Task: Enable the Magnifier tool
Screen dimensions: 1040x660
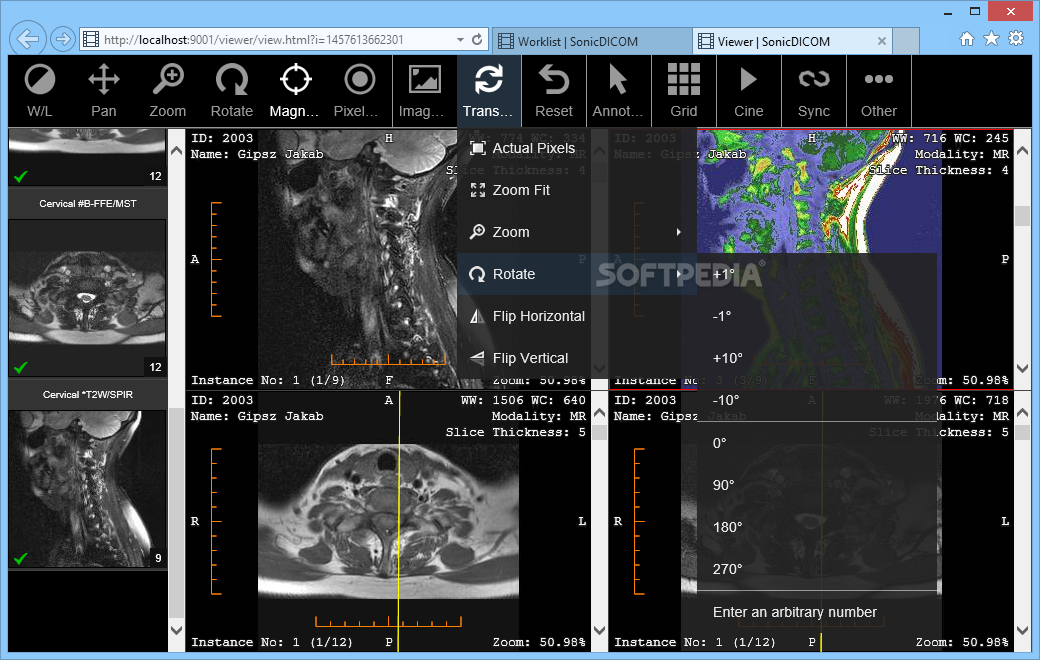Action: point(295,91)
